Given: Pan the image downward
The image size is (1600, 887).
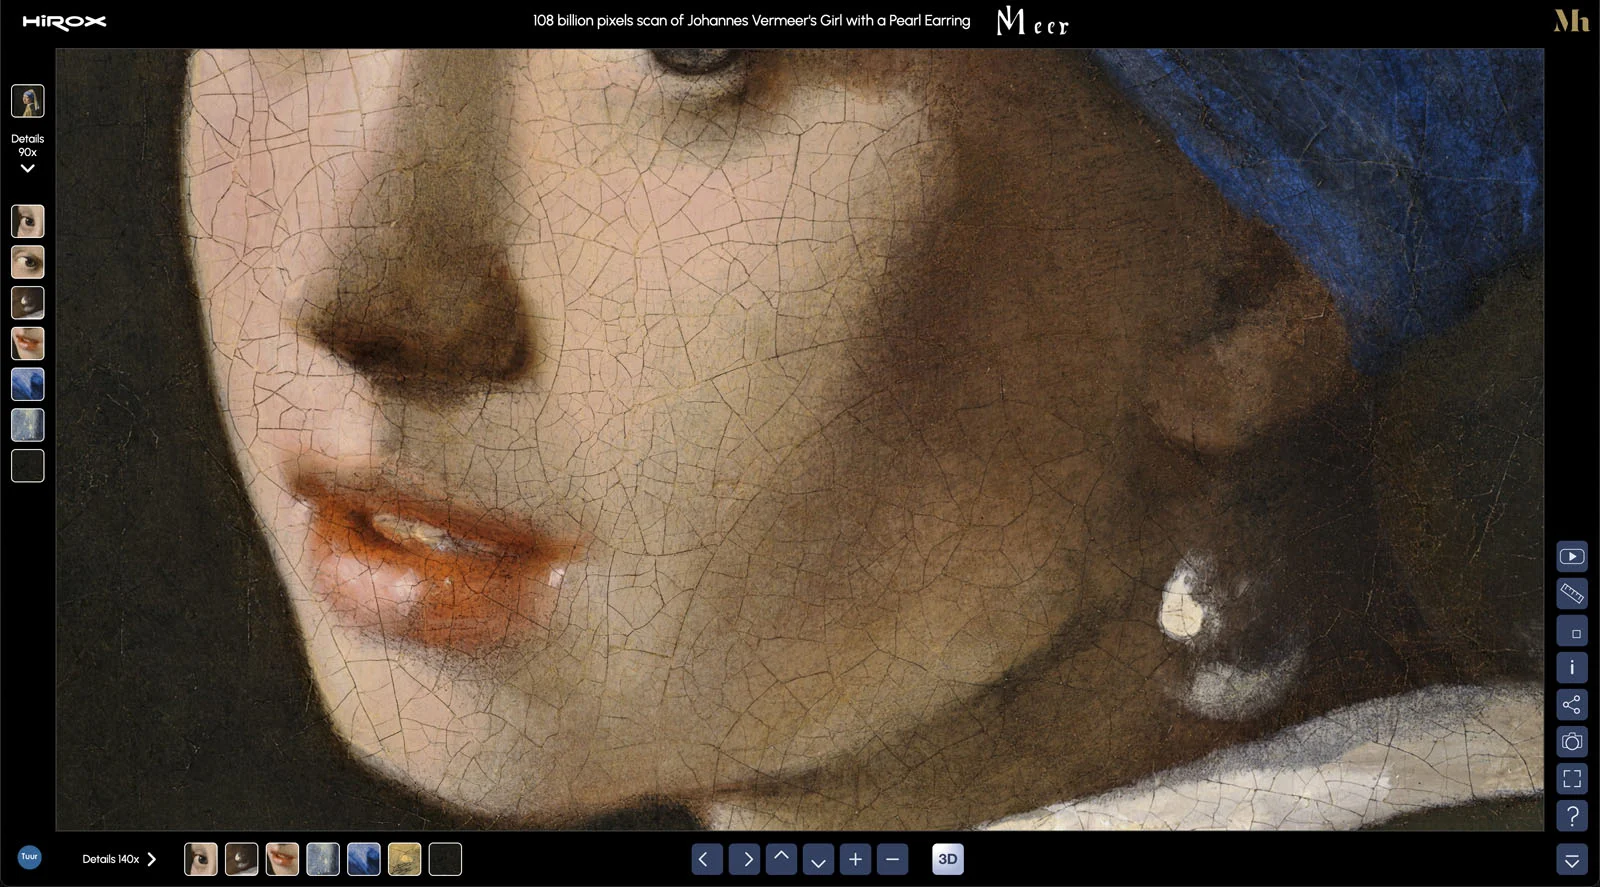Looking at the screenshot, I should (818, 859).
